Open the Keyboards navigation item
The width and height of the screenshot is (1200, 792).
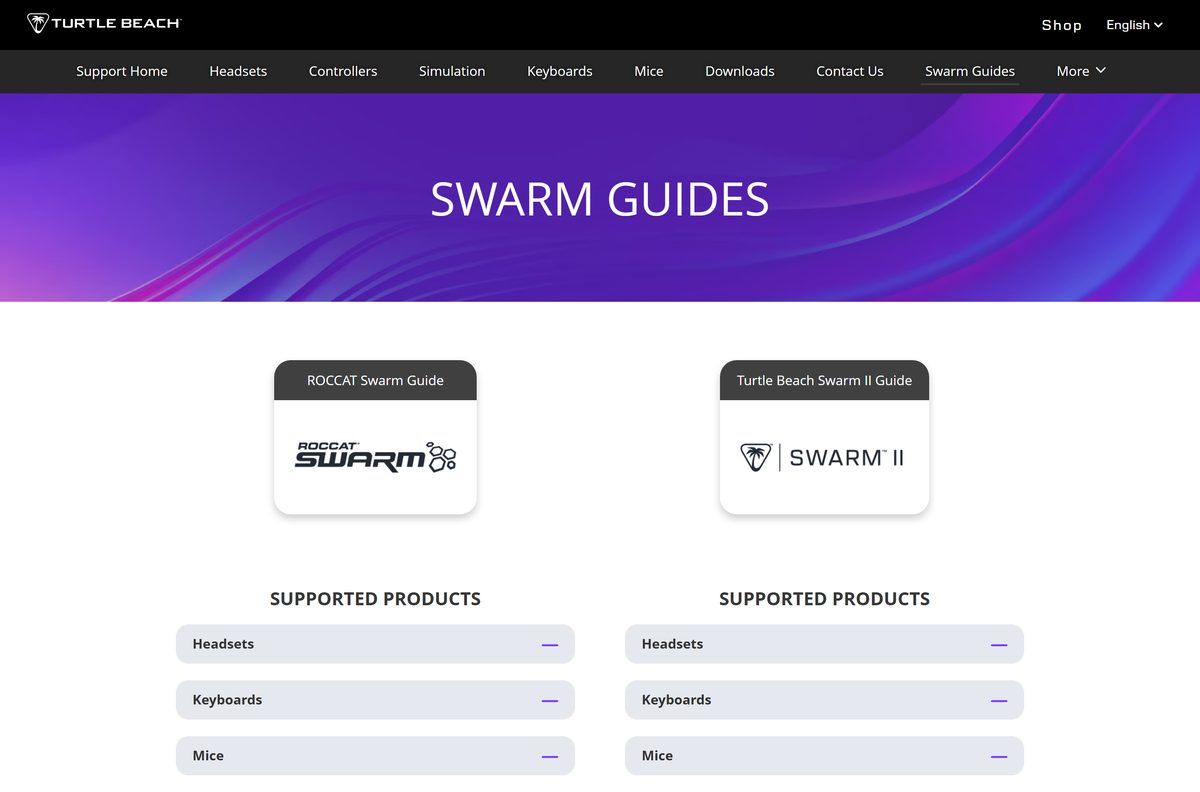pos(560,71)
